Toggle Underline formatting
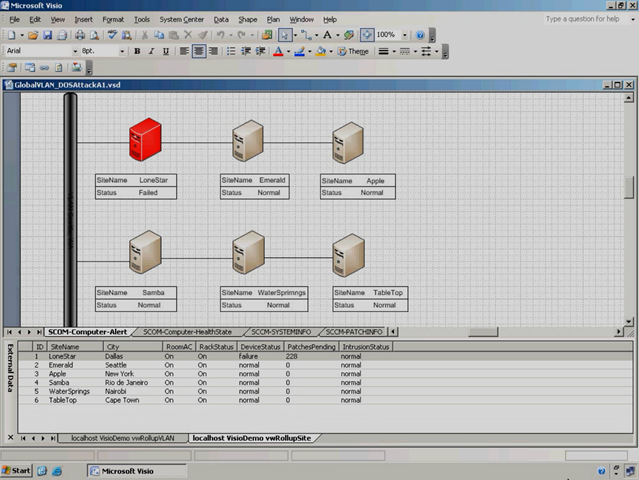The height and width of the screenshot is (480, 639). coord(166,51)
